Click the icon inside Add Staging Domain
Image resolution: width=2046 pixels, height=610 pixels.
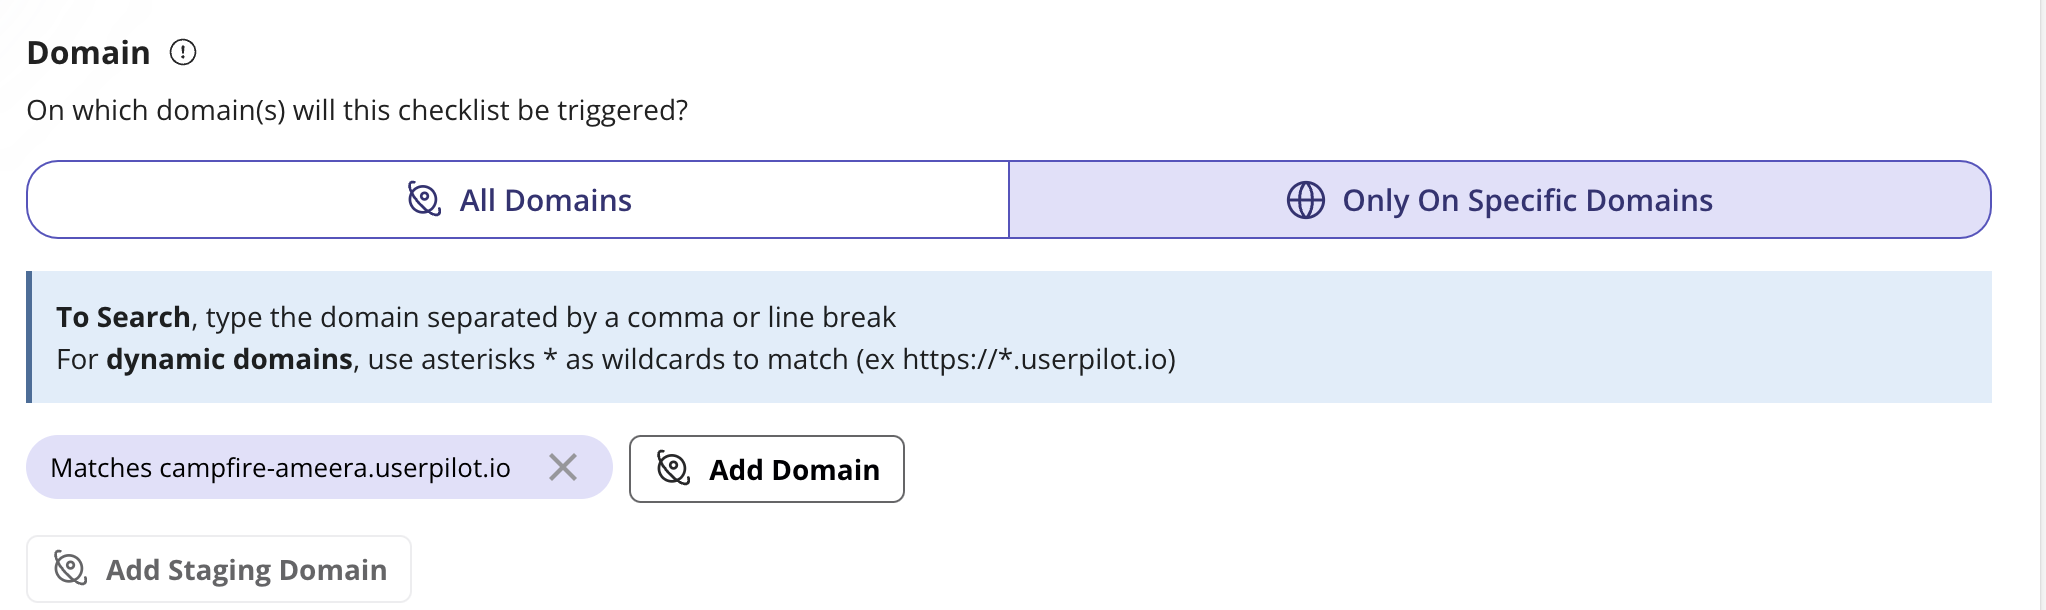pos(70,568)
